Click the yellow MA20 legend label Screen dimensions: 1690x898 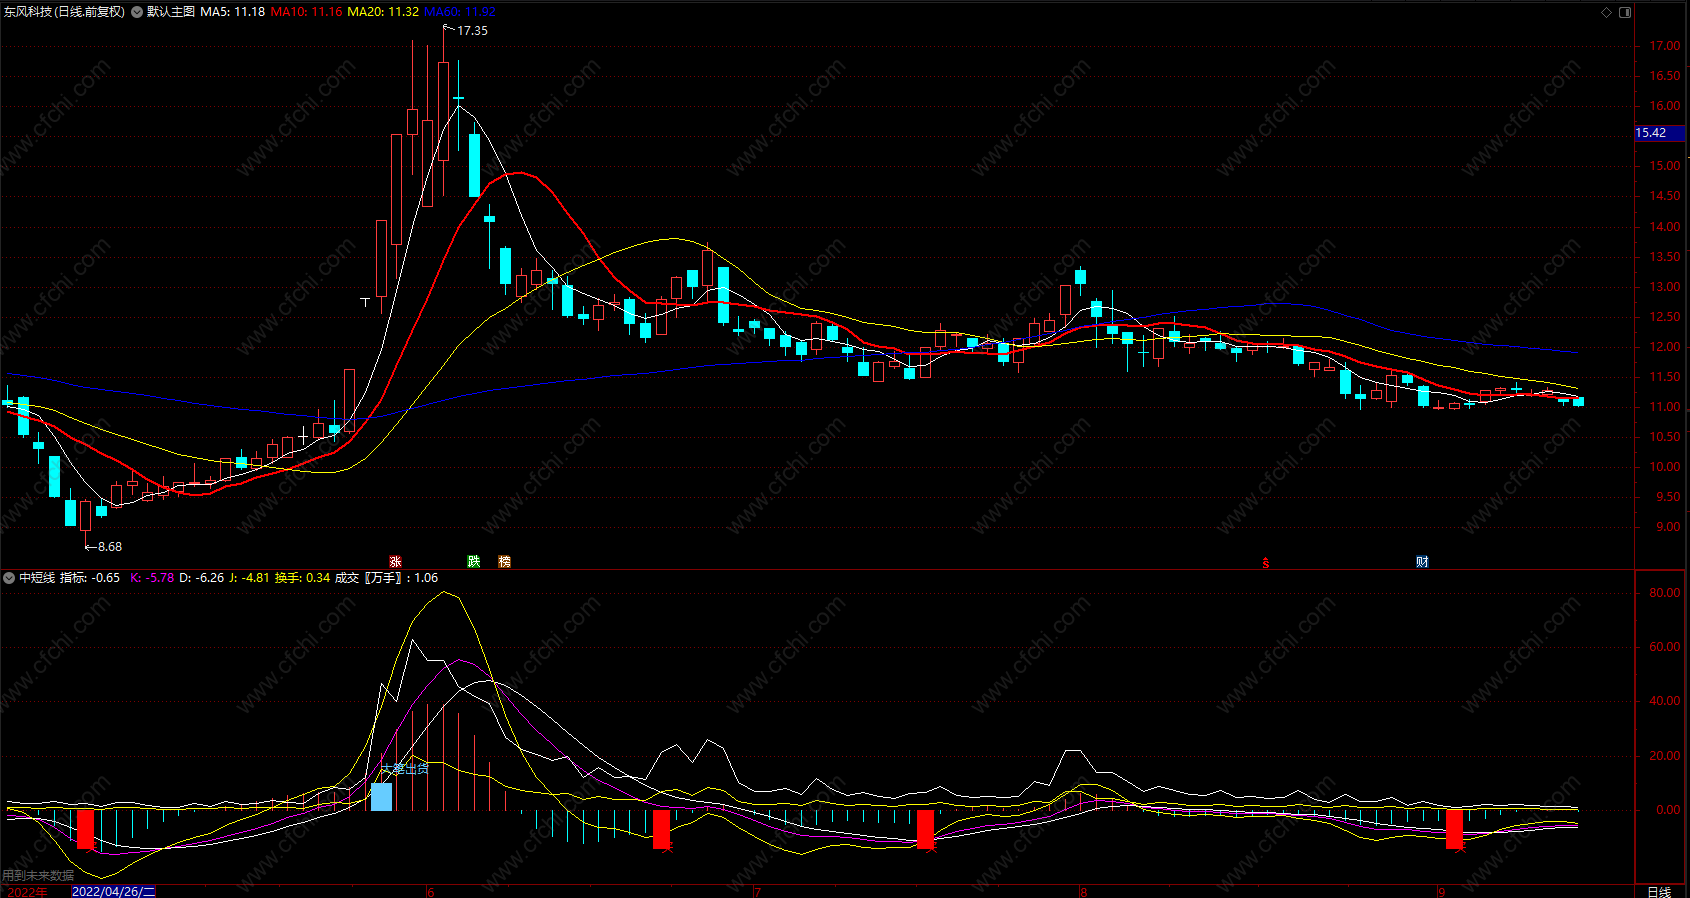coord(383,12)
